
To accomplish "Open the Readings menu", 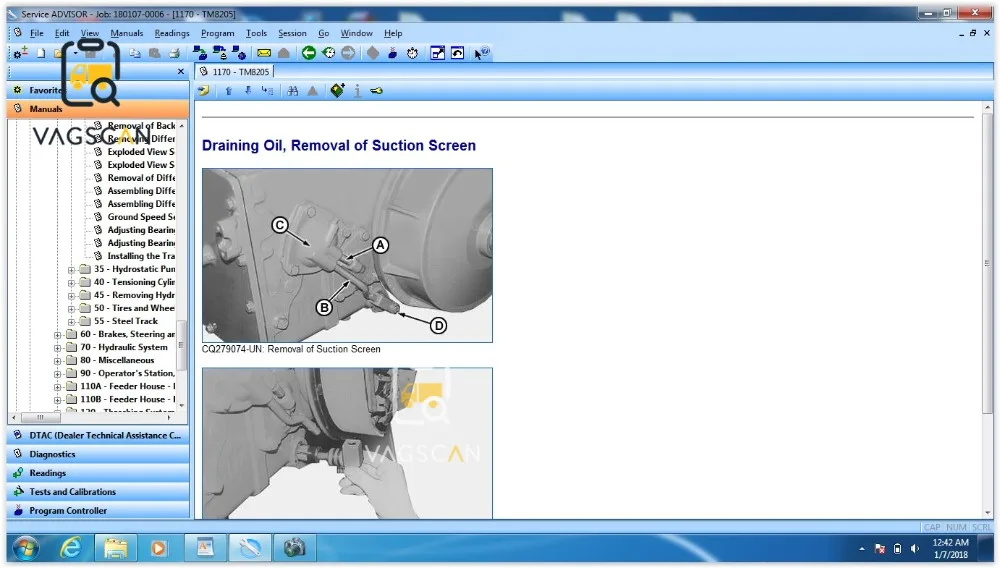I will click(172, 33).
